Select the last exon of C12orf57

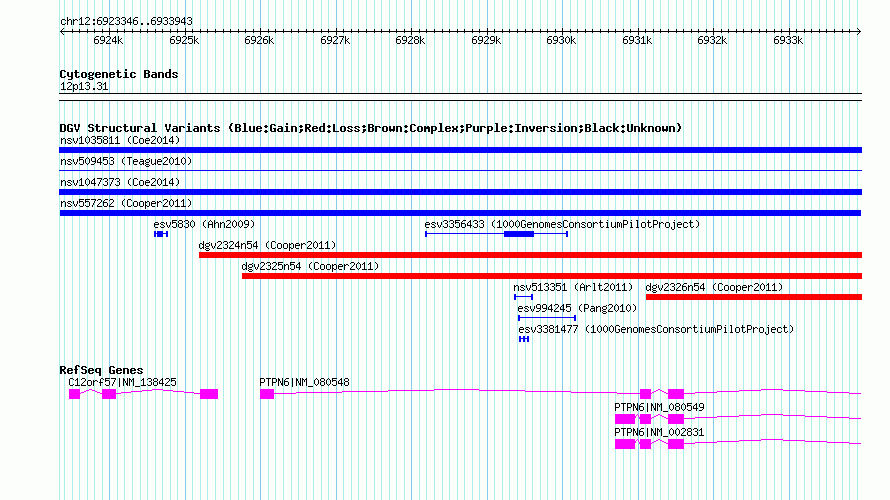tap(209, 394)
